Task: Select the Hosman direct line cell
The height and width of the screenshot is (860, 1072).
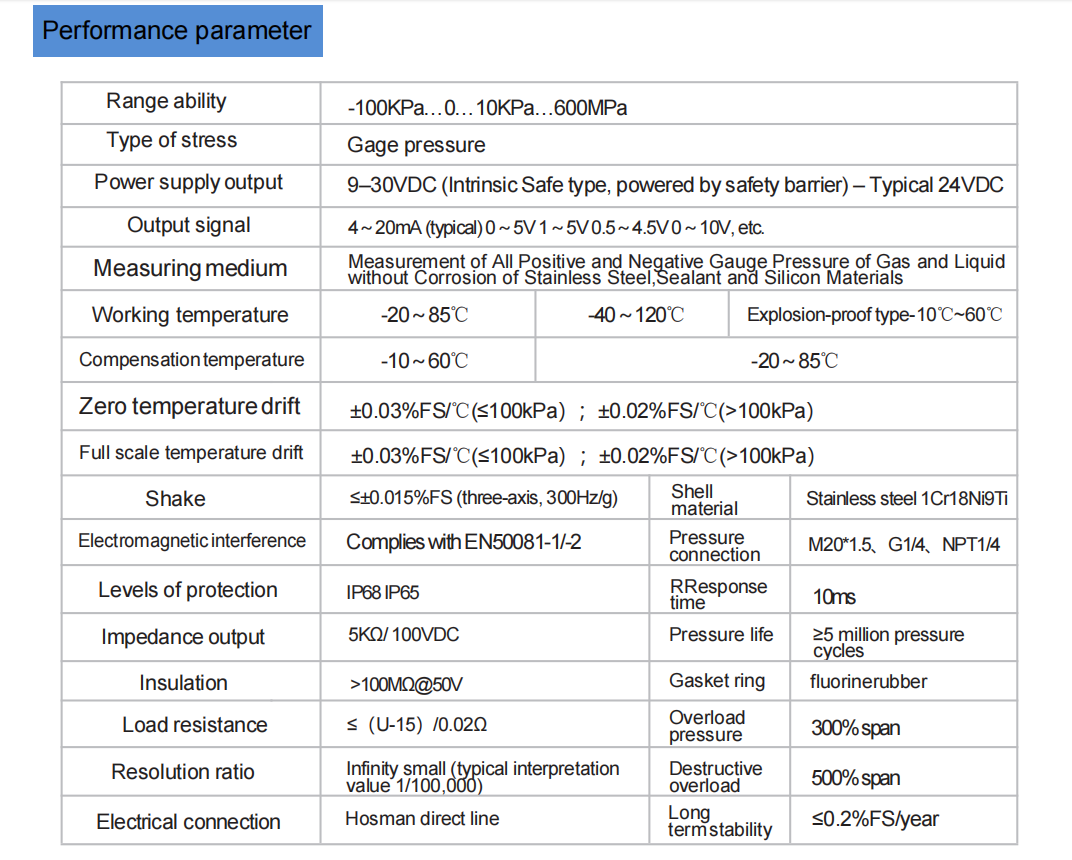Action: click(x=422, y=819)
